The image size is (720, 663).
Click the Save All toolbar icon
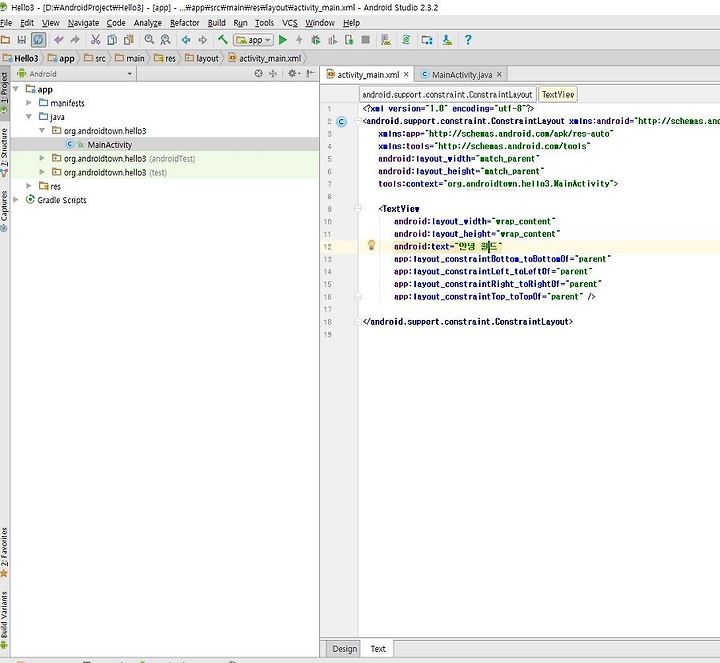click(22, 40)
